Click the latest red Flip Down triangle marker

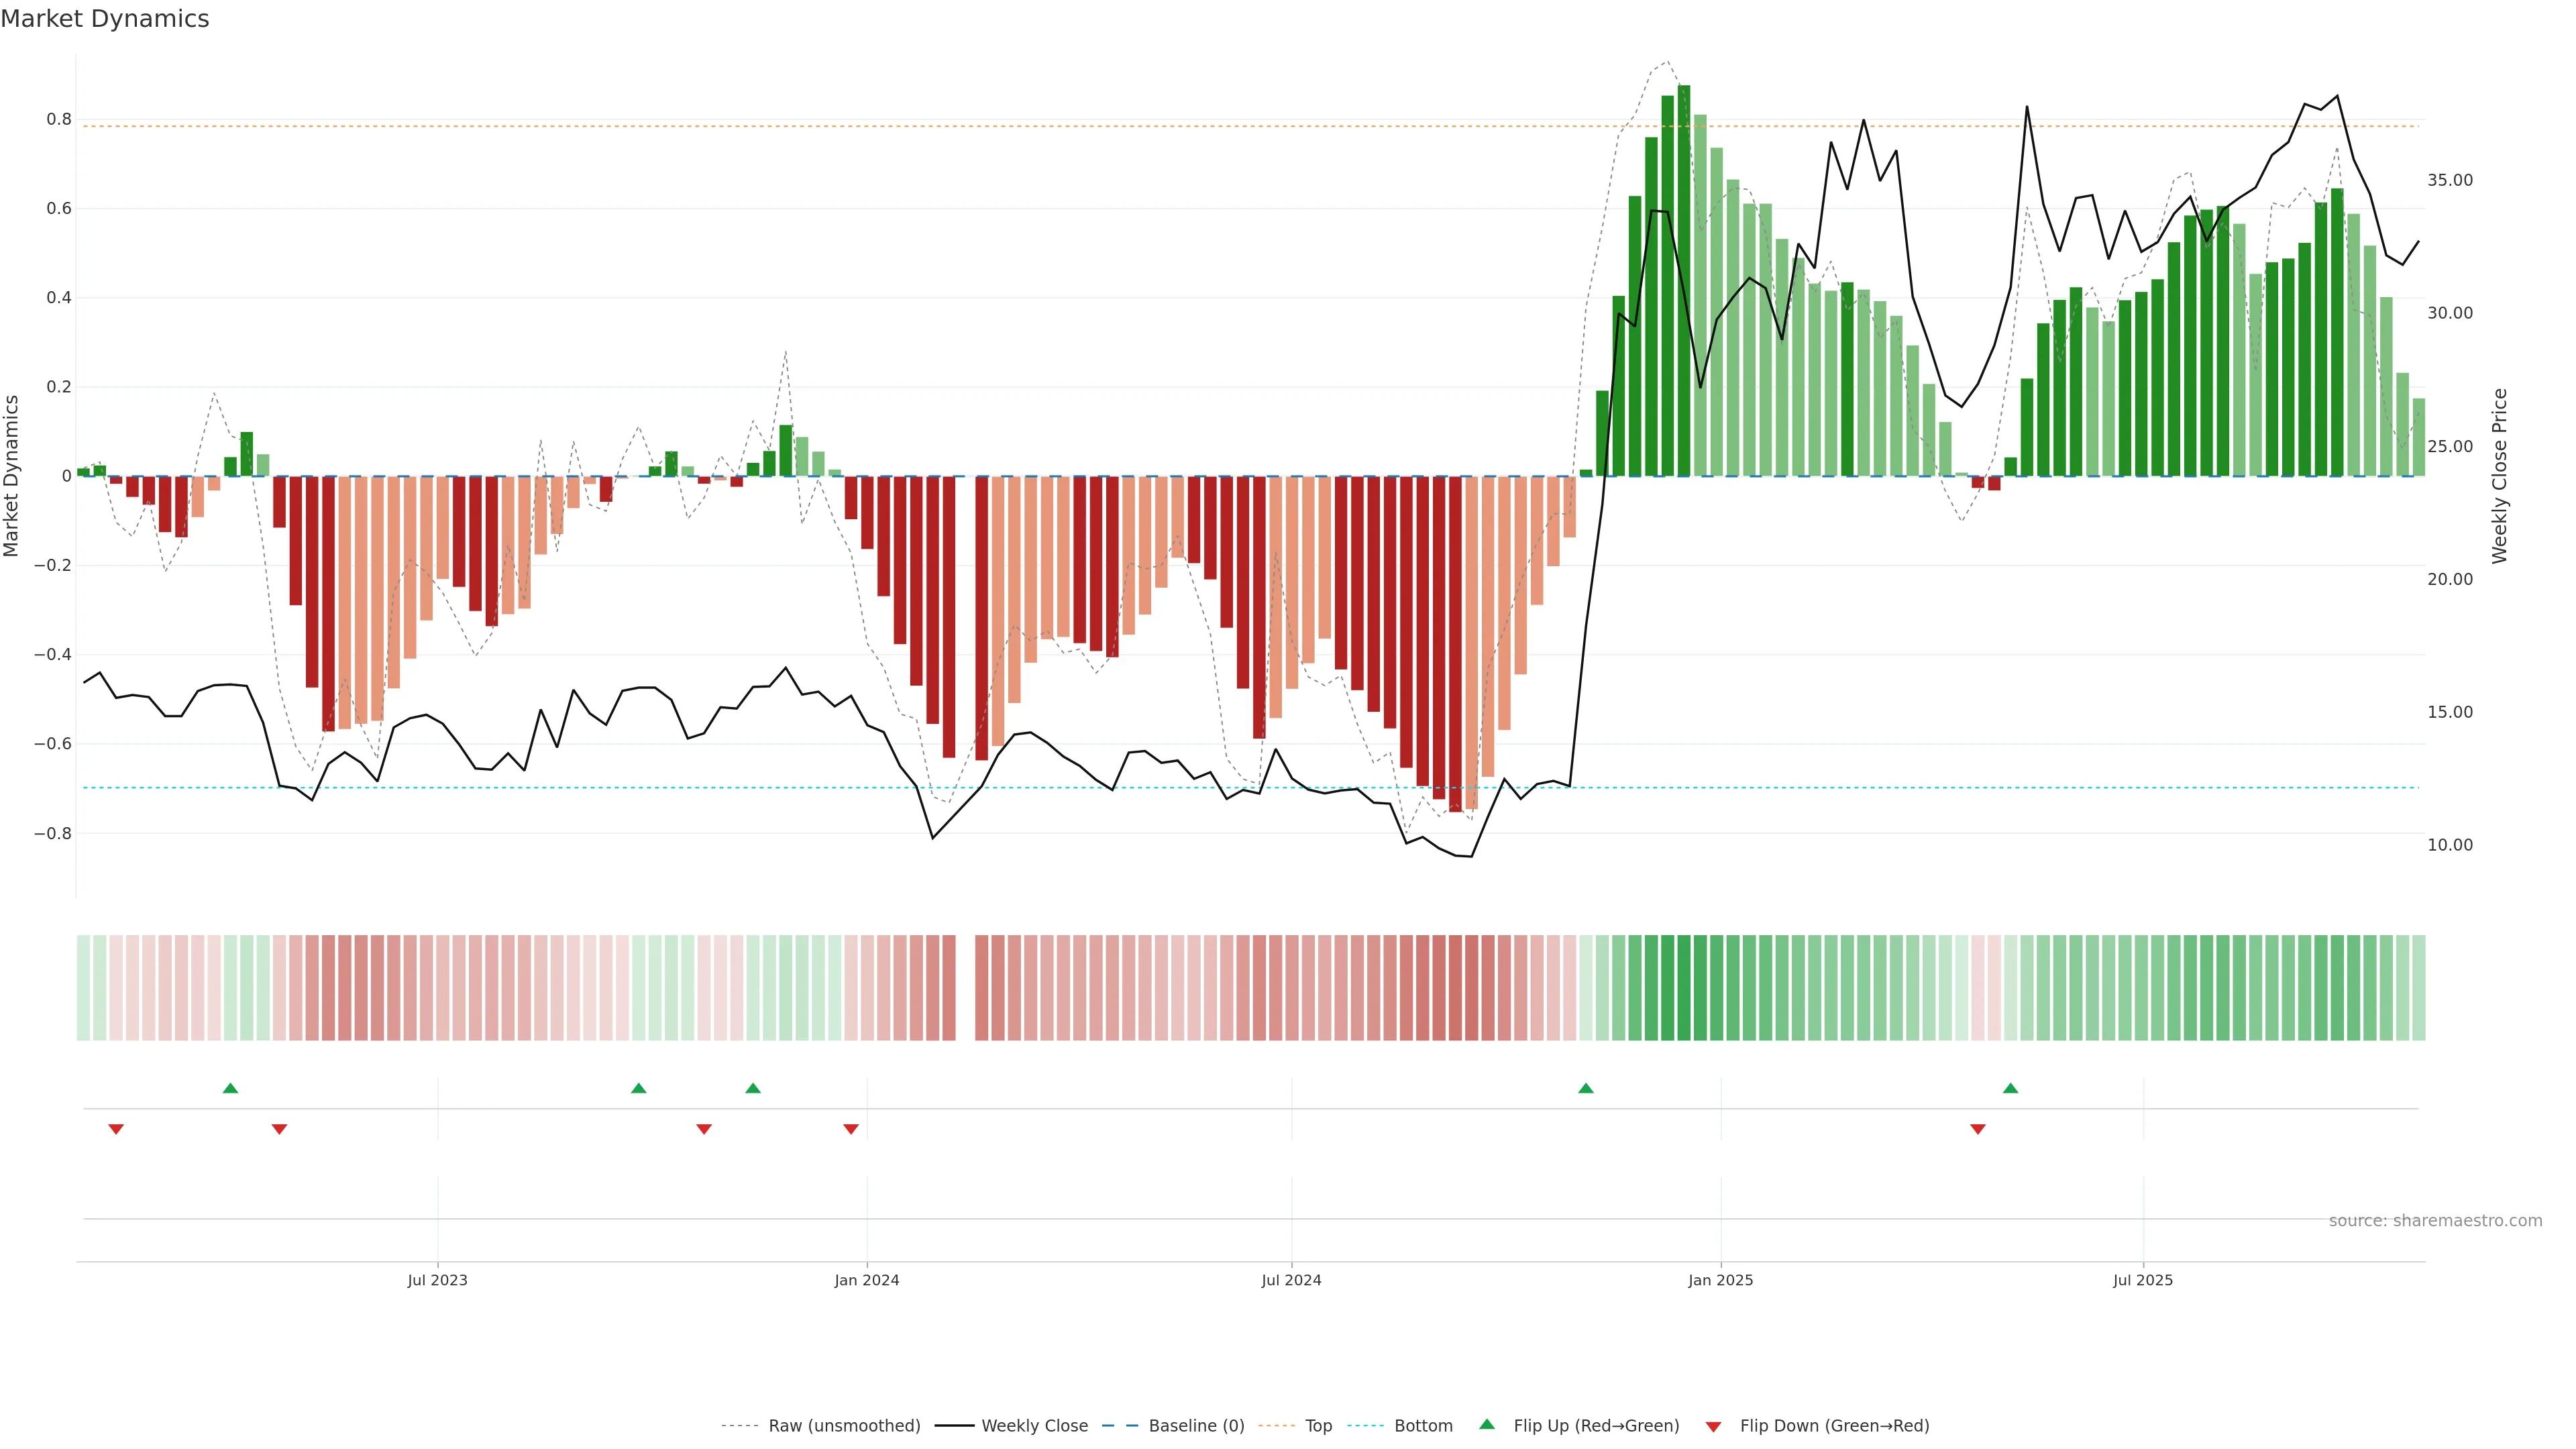coord(1978,1129)
